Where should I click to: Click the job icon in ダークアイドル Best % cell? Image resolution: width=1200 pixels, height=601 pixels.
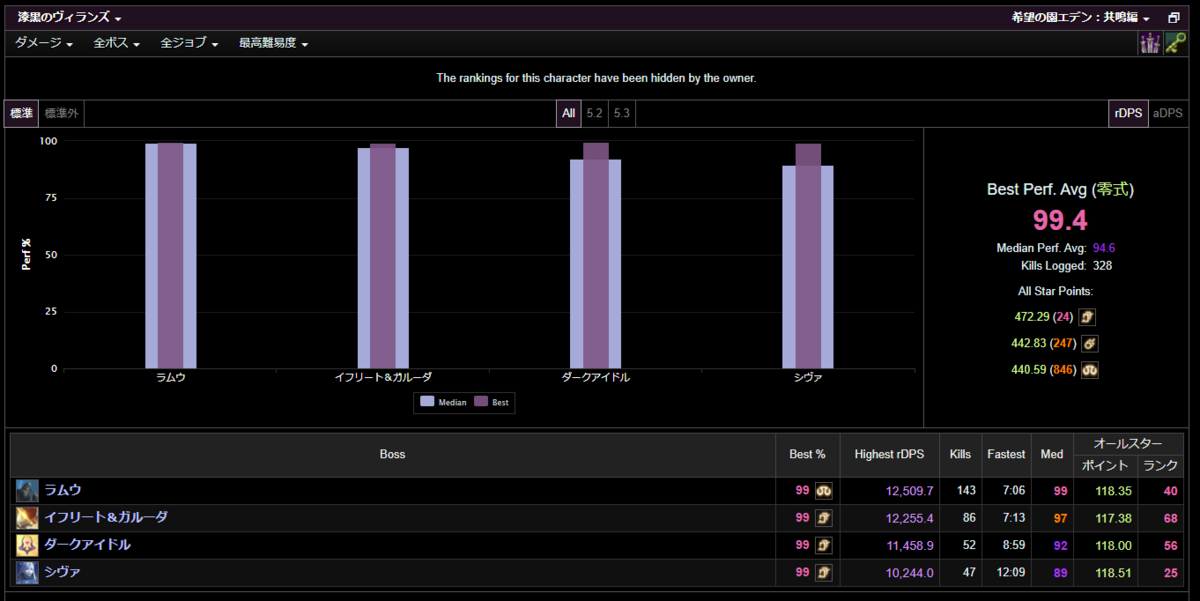(x=824, y=545)
